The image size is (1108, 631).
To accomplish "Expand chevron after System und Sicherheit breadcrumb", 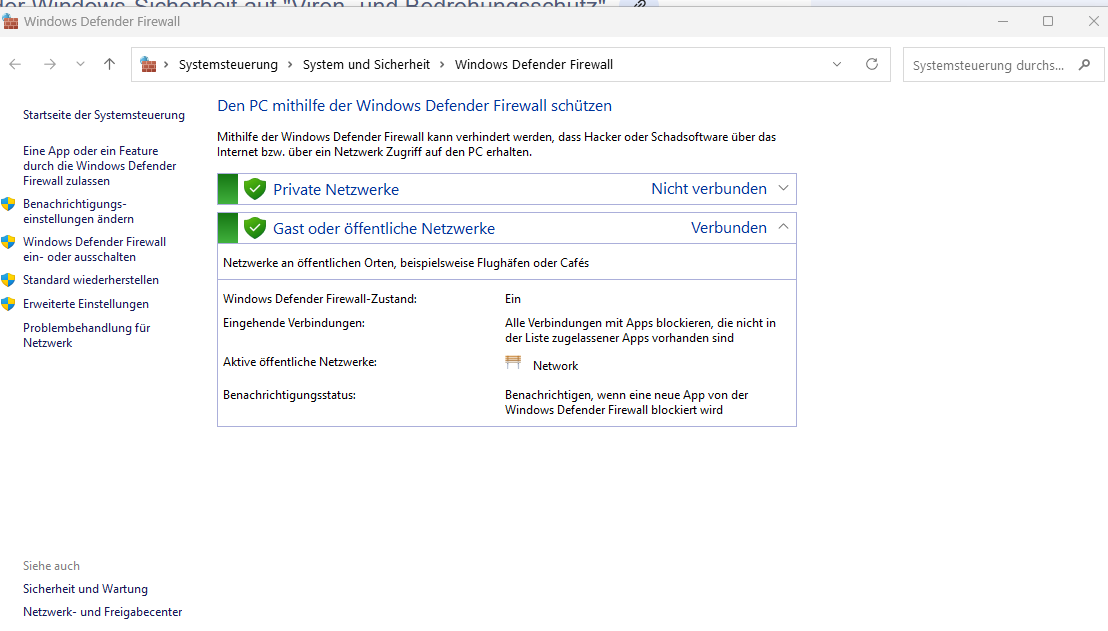I will [442, 64].
